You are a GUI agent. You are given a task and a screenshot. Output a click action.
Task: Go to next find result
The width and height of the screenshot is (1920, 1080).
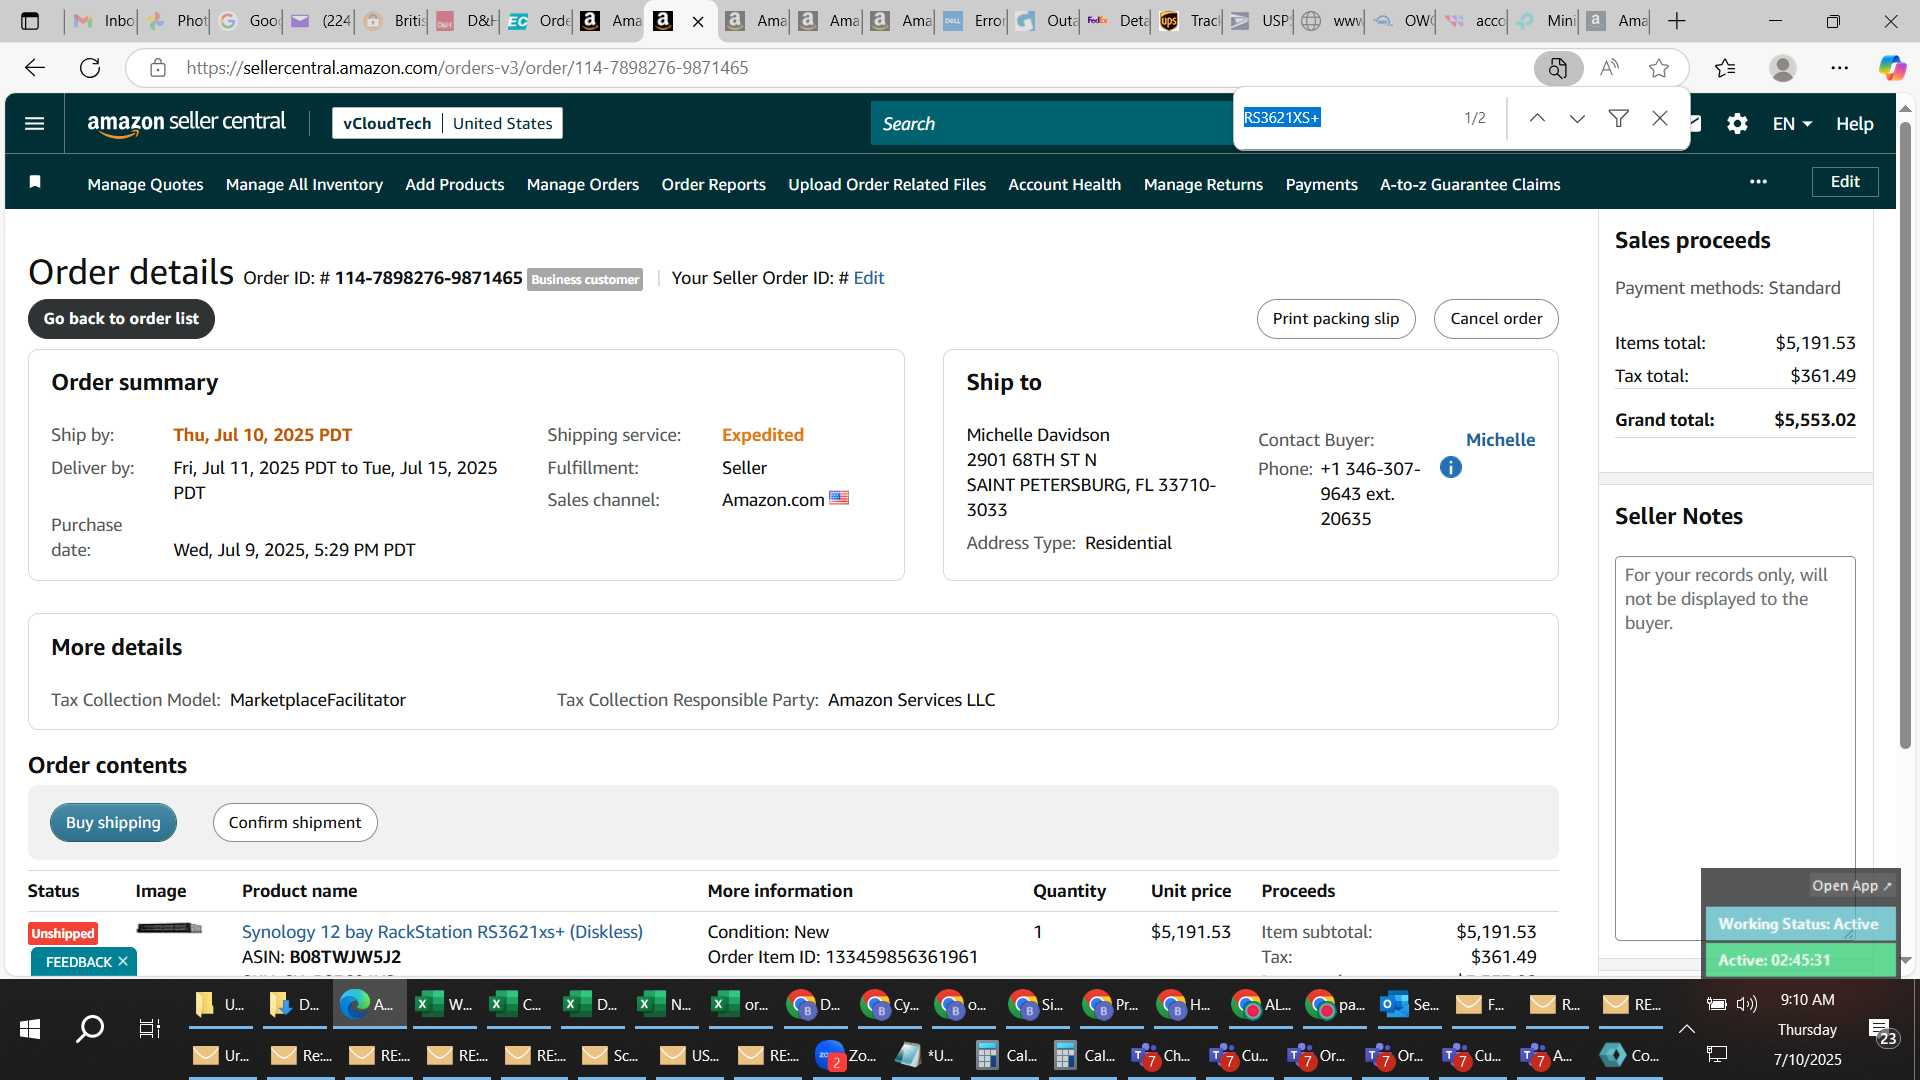tap(1577, 118)
